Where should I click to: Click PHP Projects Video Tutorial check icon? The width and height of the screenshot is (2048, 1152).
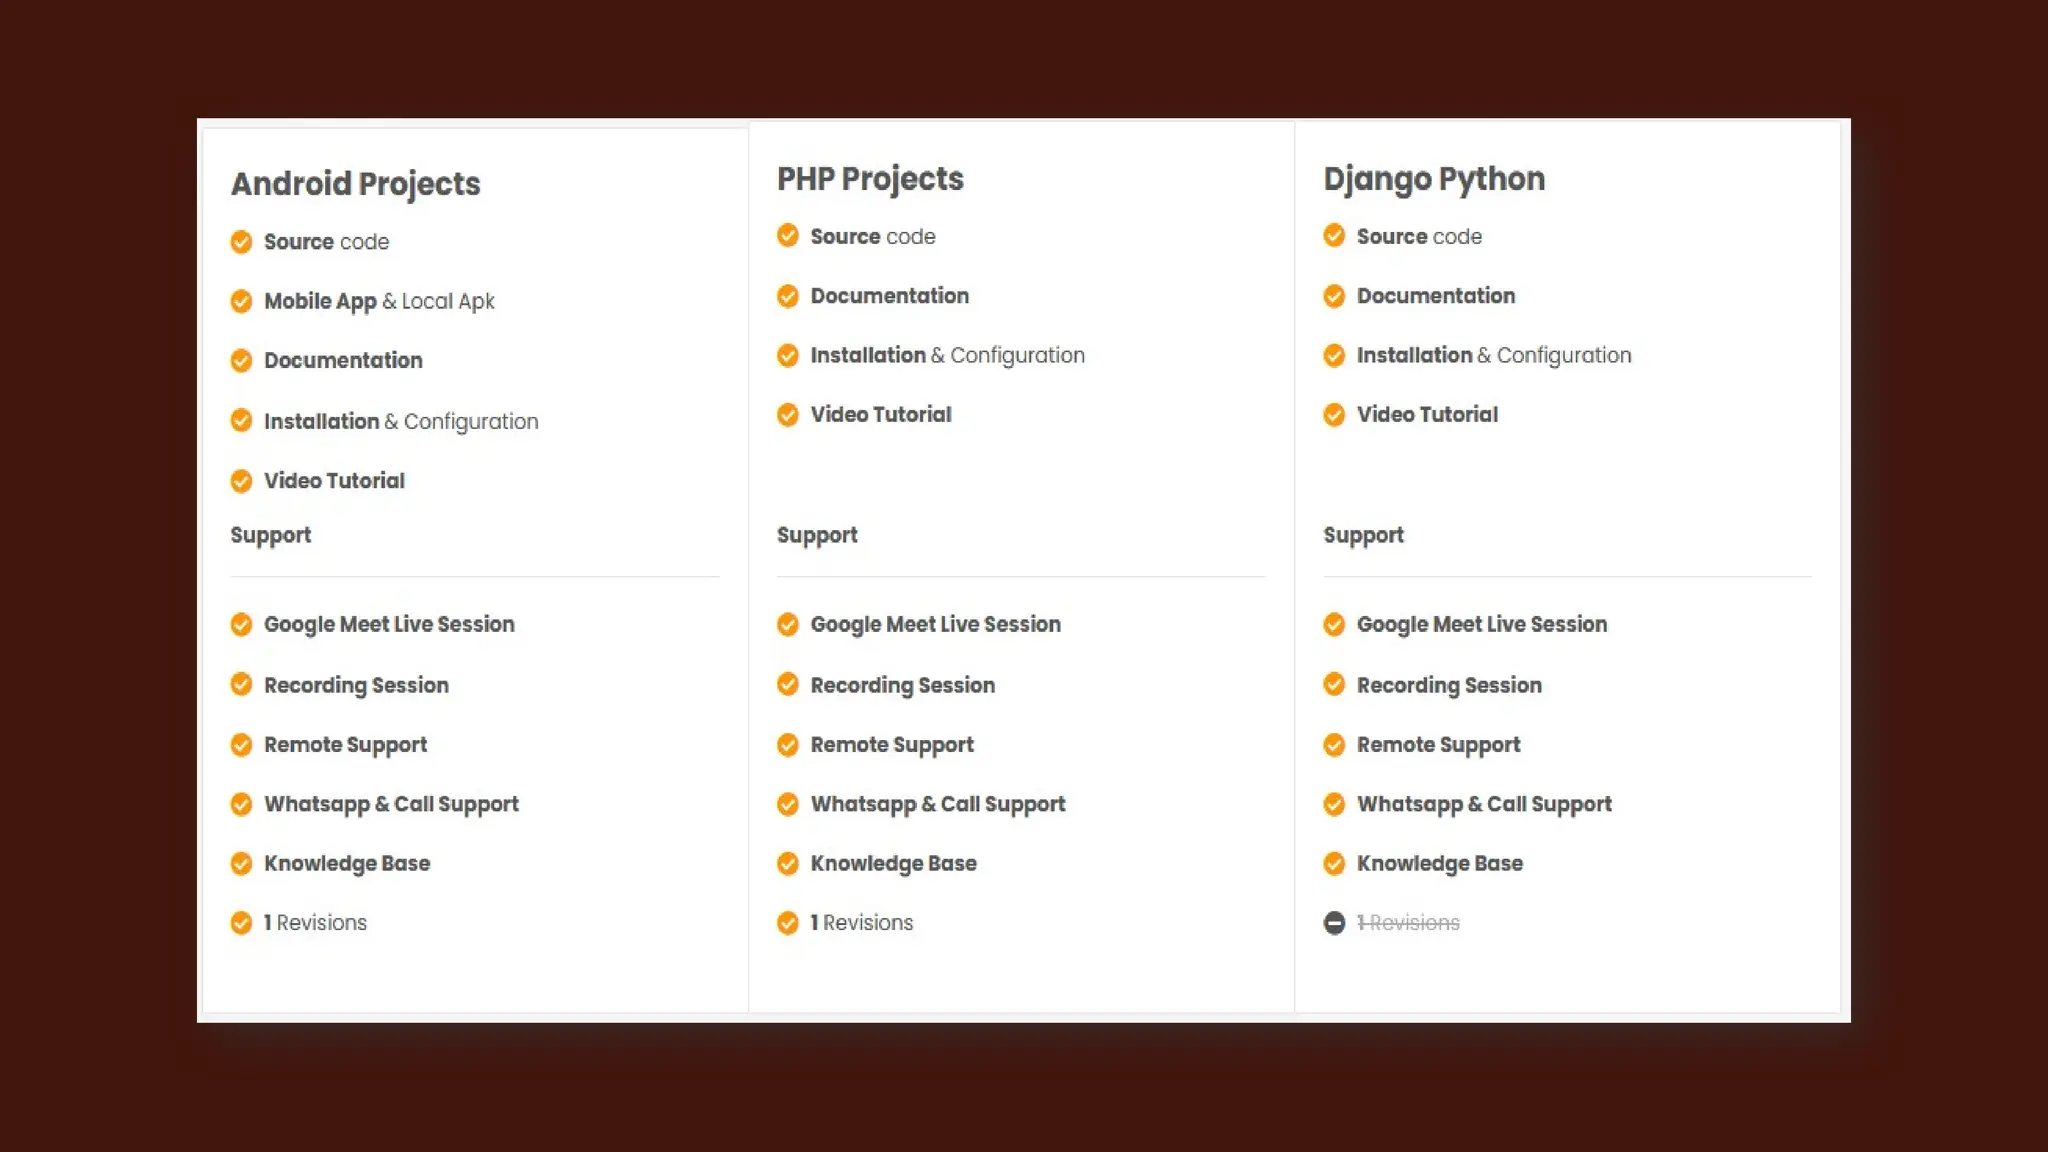tap(788, 414)
